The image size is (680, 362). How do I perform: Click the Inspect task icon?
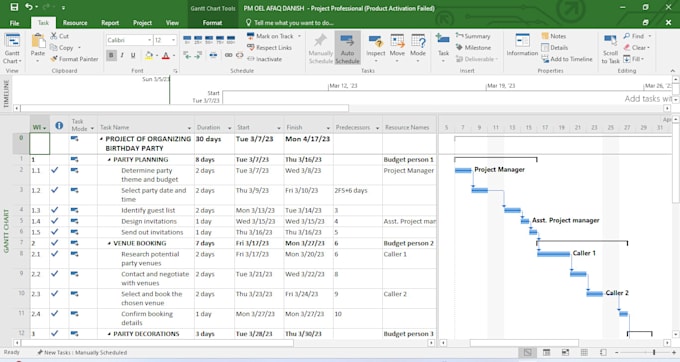click(376, 42)
